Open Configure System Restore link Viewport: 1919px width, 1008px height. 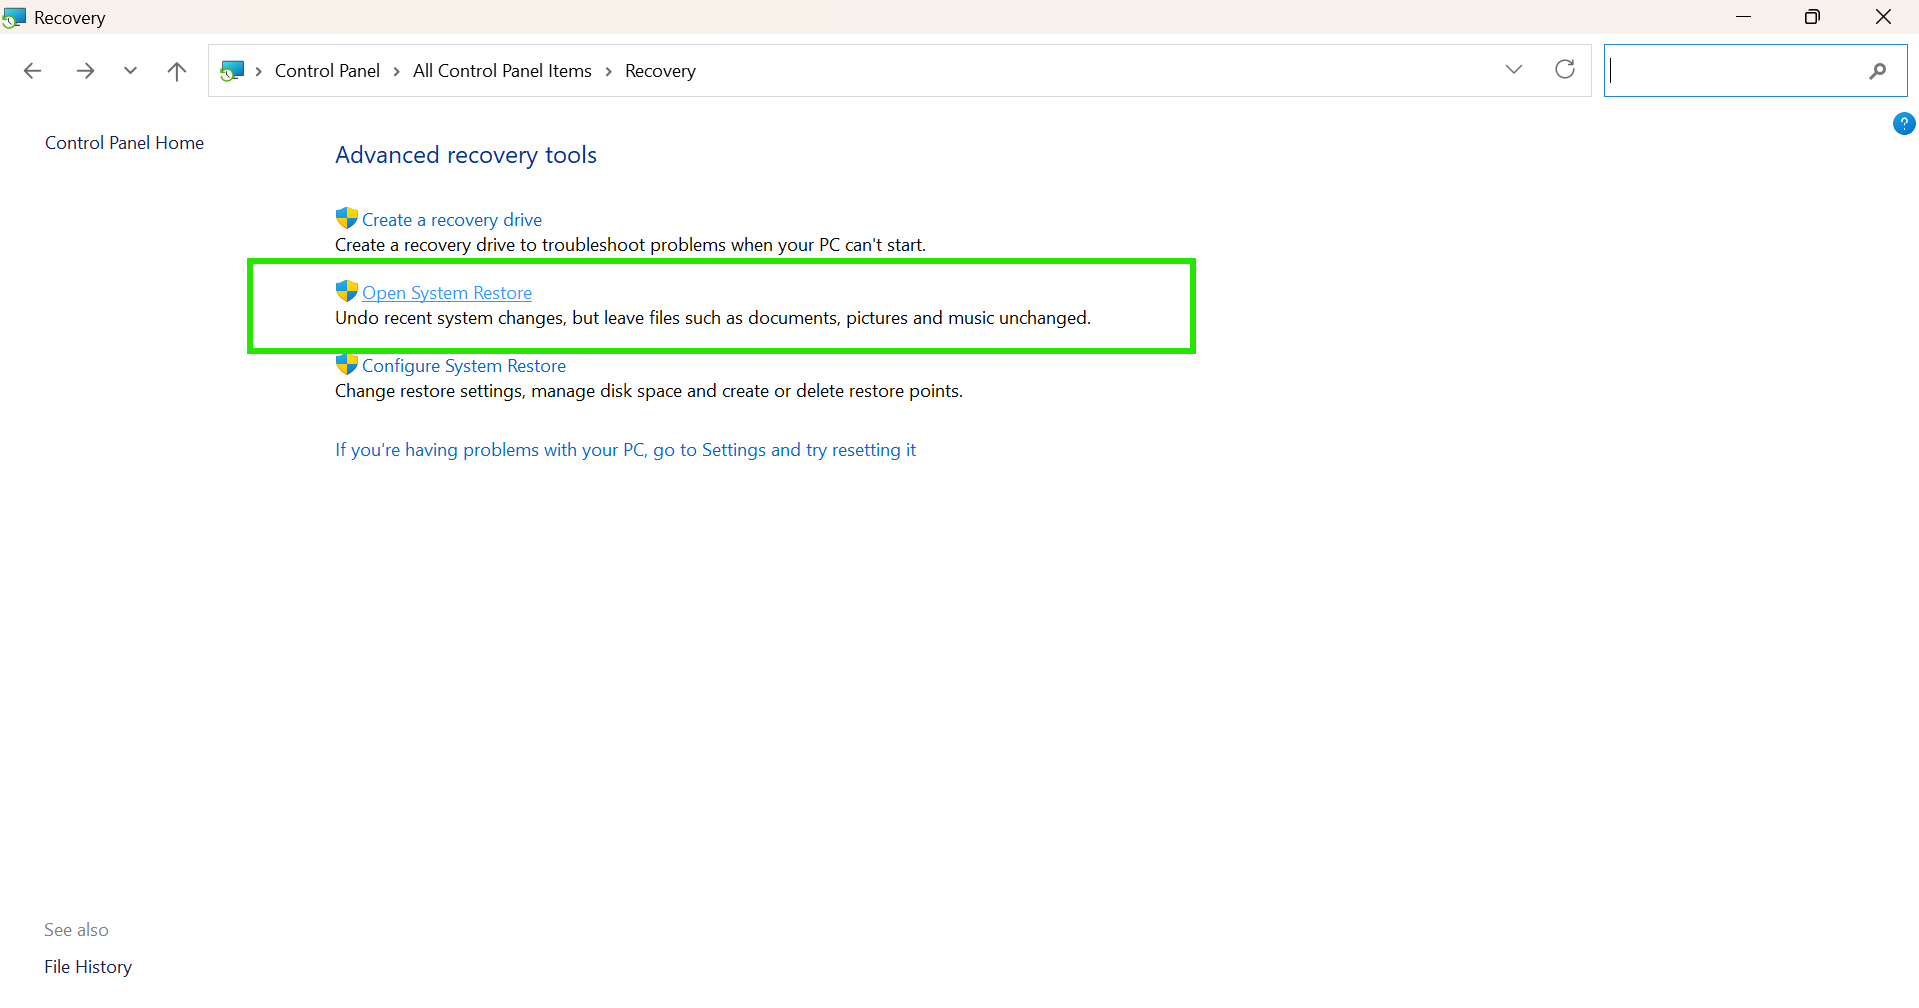pyautogui.click(x=464, y=366)
